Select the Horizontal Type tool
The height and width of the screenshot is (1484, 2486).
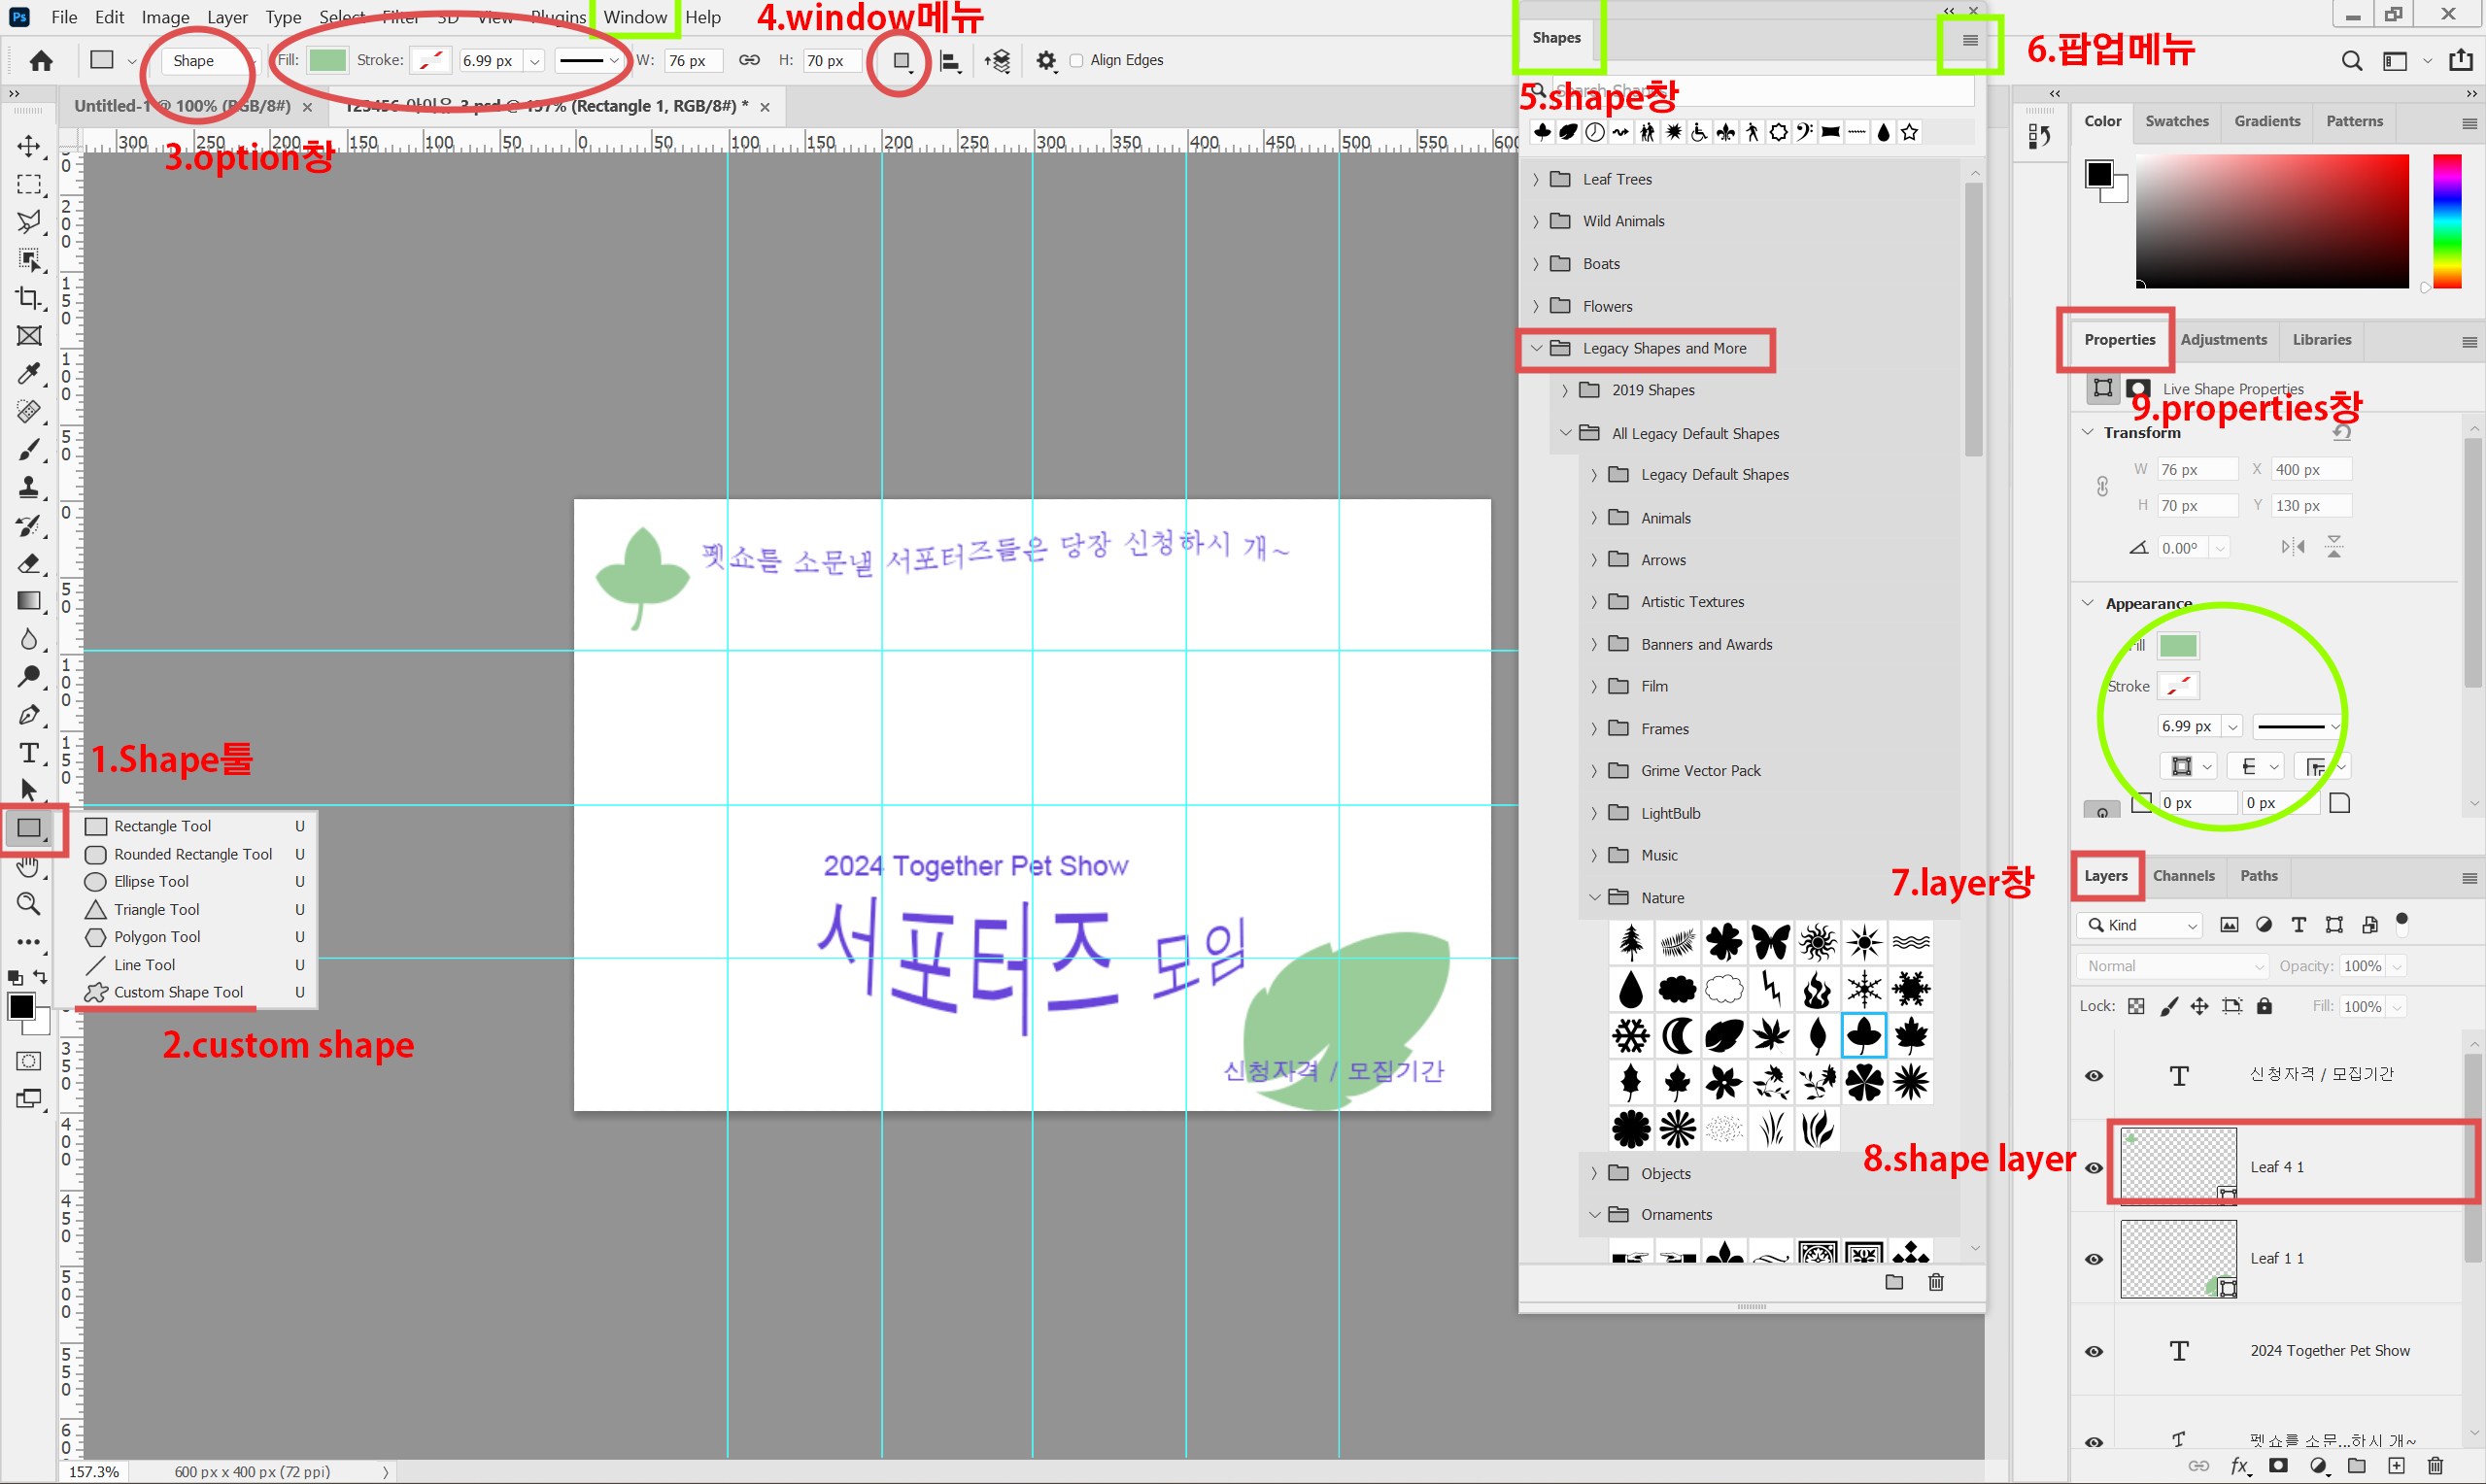coord(29,753)
